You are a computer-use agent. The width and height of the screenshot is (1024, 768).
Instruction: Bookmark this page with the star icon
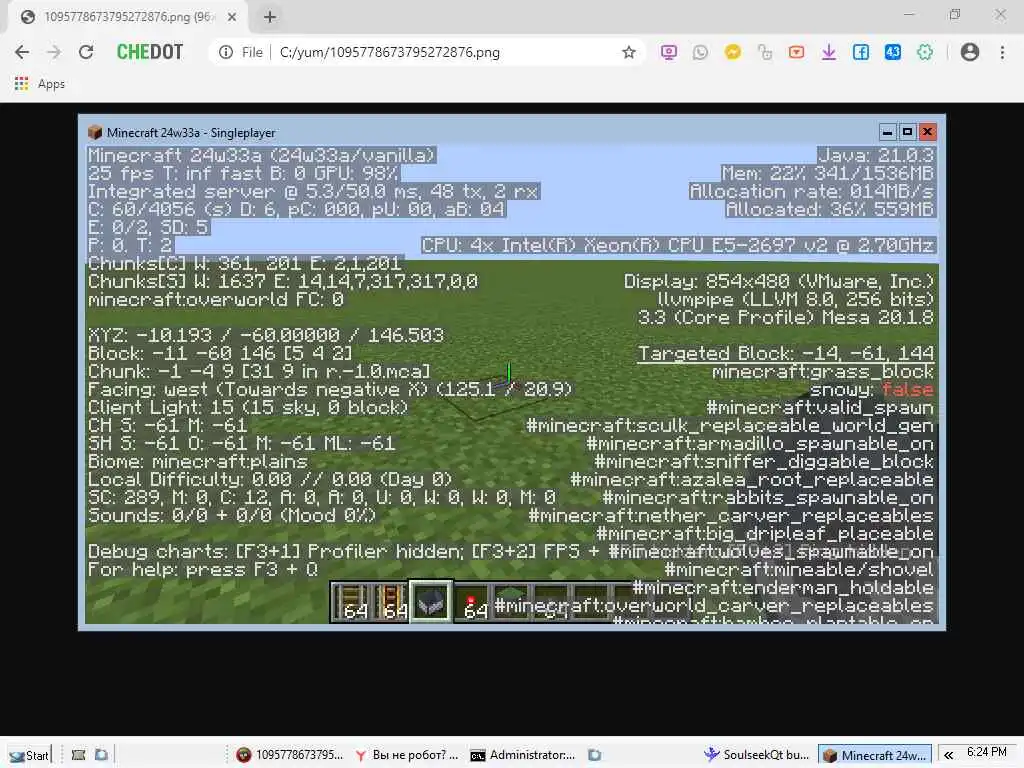click(628, 52)
